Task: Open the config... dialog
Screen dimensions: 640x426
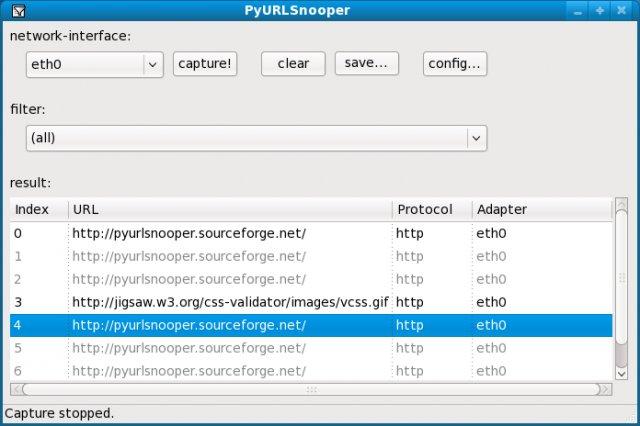Action: pos(454,64)
